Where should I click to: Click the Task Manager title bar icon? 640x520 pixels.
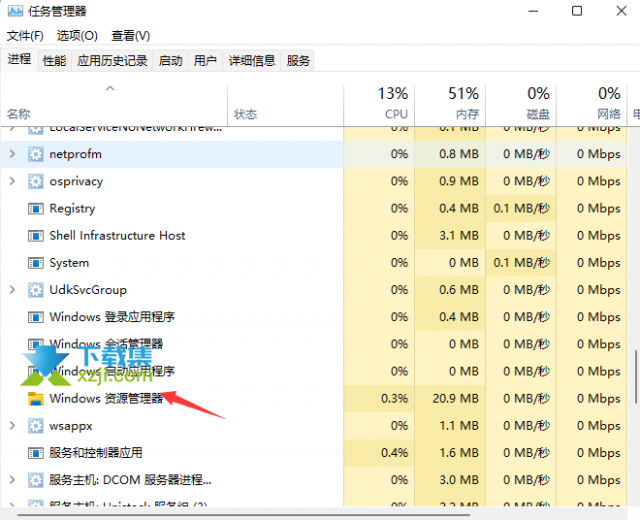15,11
